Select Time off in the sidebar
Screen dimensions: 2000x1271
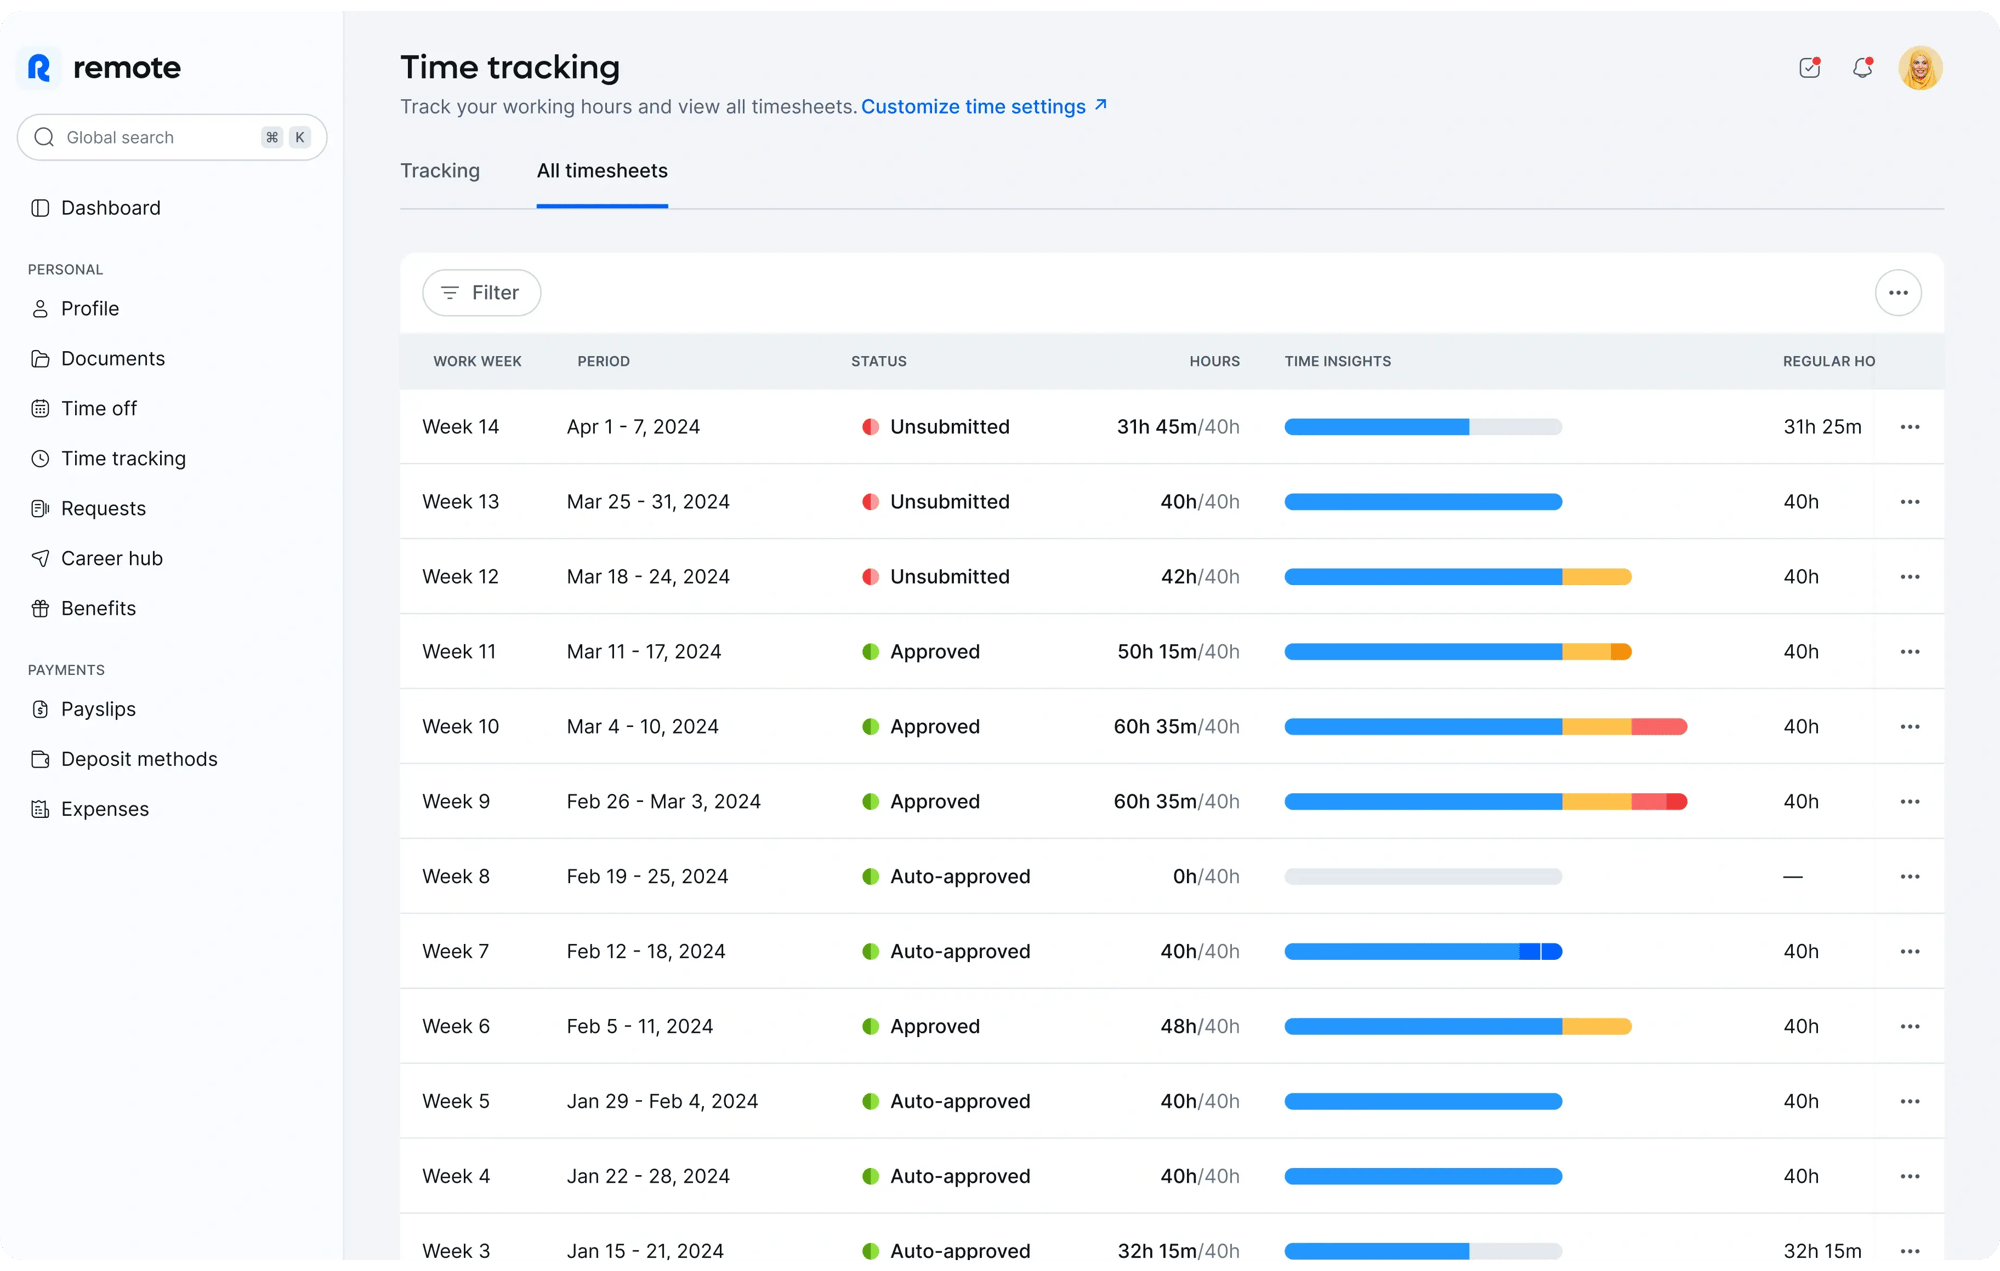pyautogui.click(x=99, y=408)
